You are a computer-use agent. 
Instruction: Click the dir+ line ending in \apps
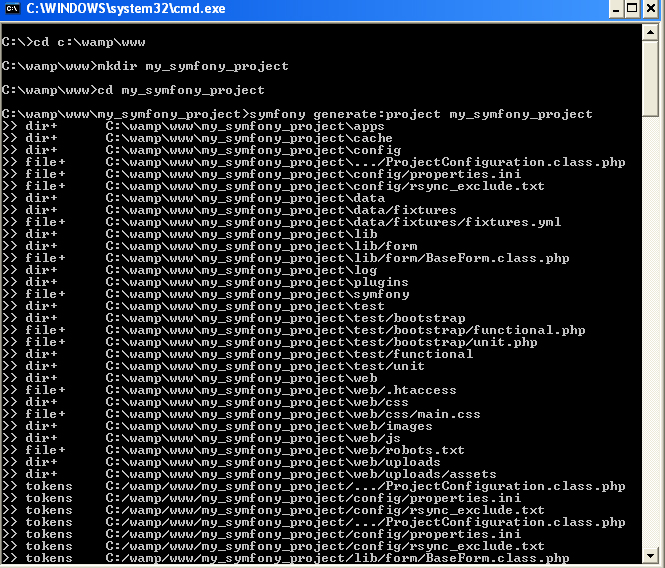(193, 126)
